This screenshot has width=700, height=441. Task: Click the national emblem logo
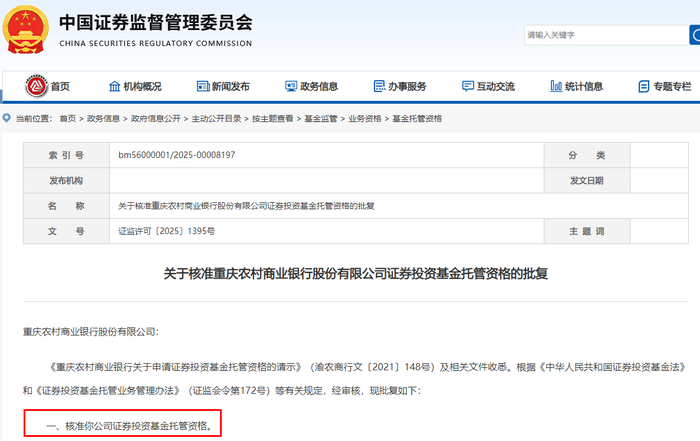point(25,29)
